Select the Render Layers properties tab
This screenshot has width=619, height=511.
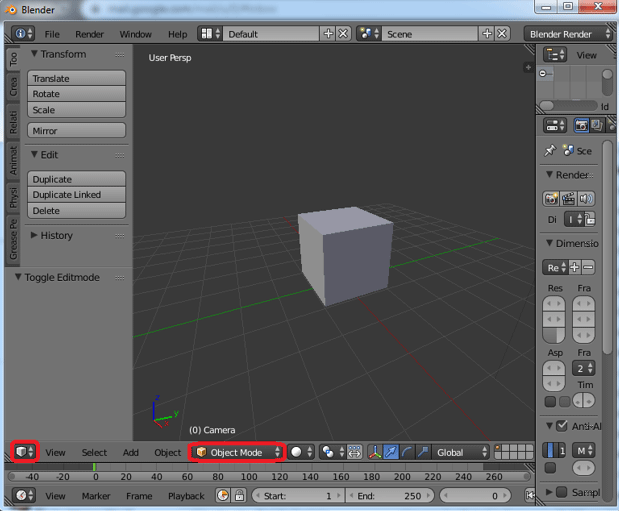pyautogui.click(x=596, y=126)
